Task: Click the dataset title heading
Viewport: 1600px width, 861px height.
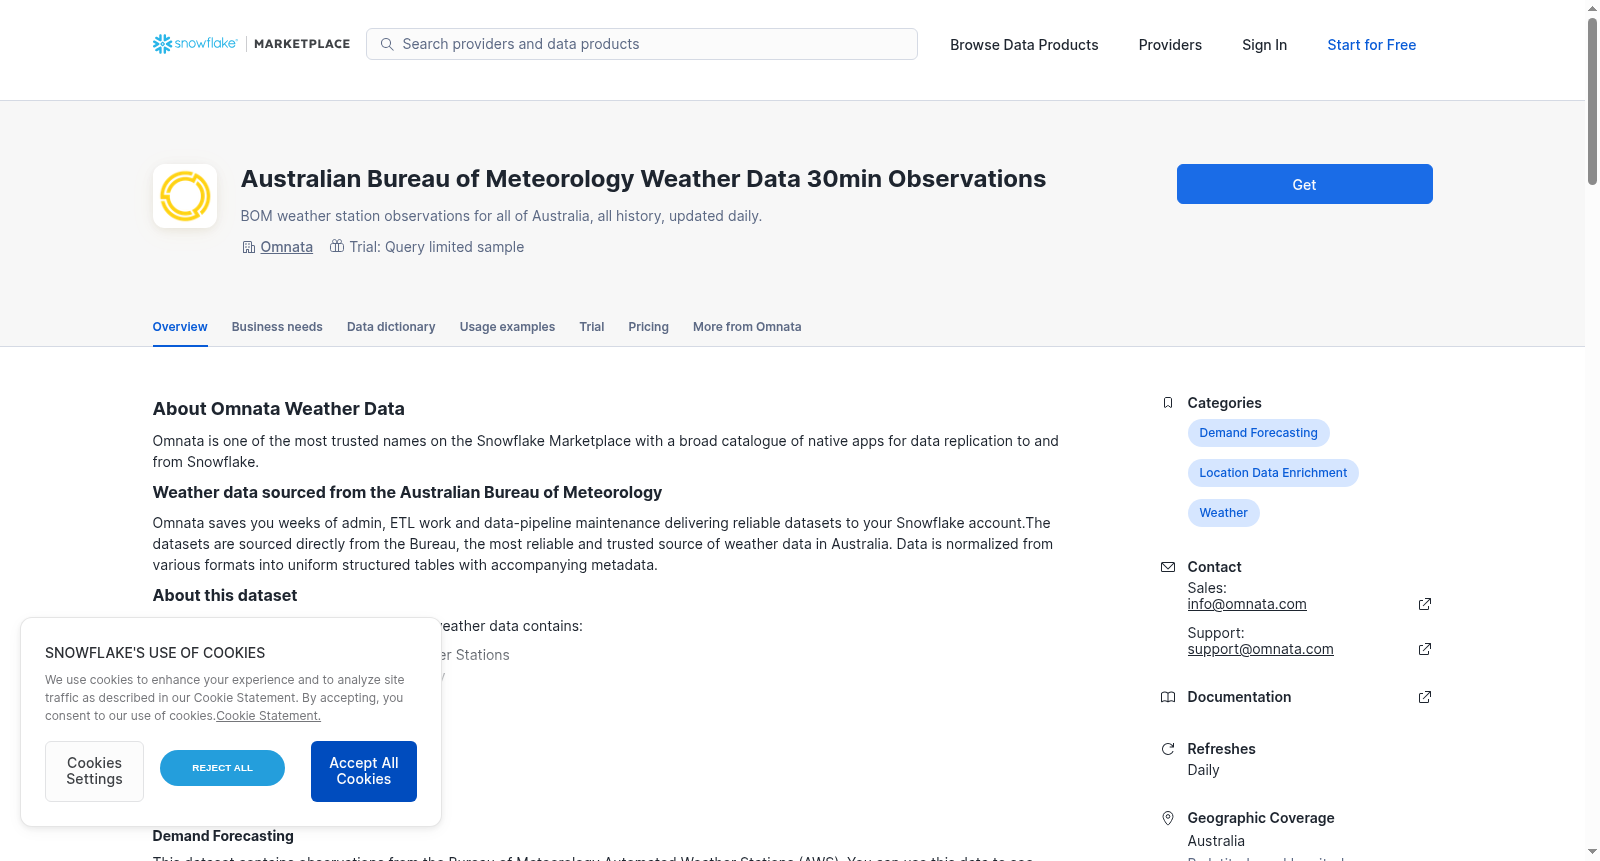Action: point(643,179)
